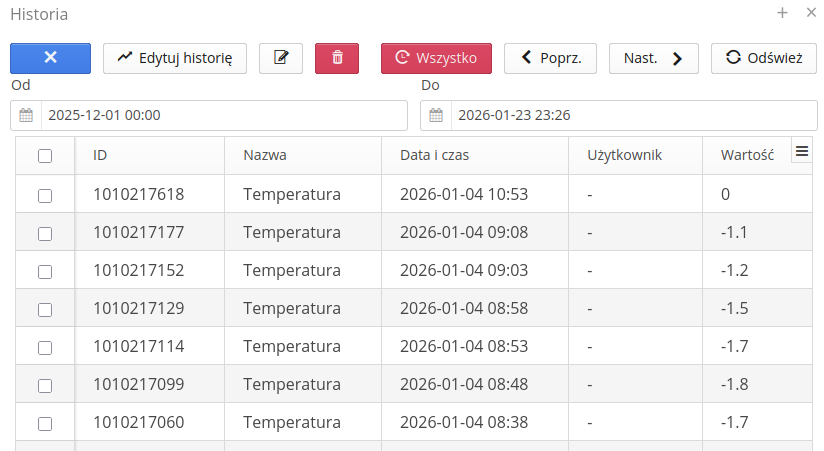
Task: Click the Od start date input field
Action: pos(223,115)
